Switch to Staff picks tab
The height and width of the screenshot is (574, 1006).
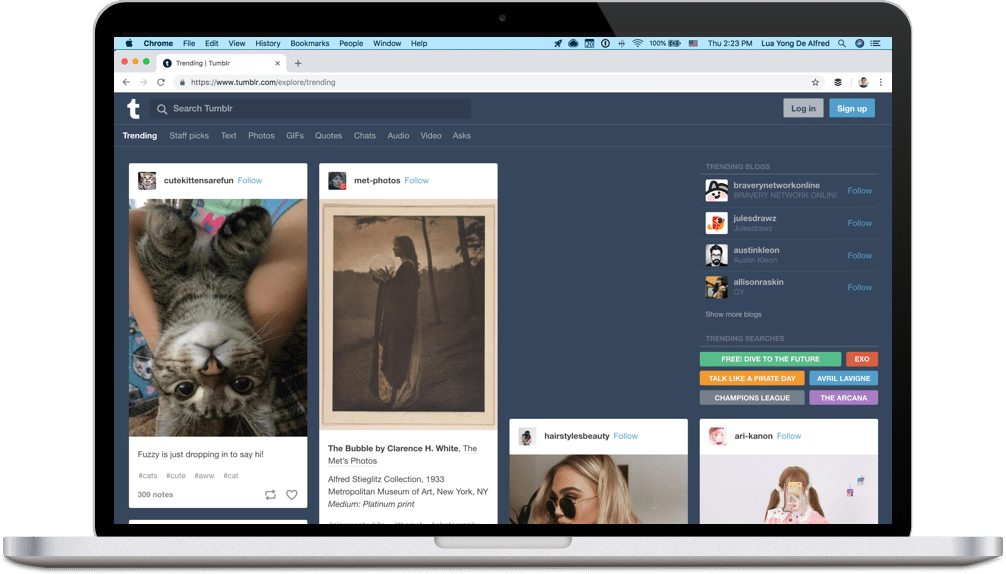[189, 136]
